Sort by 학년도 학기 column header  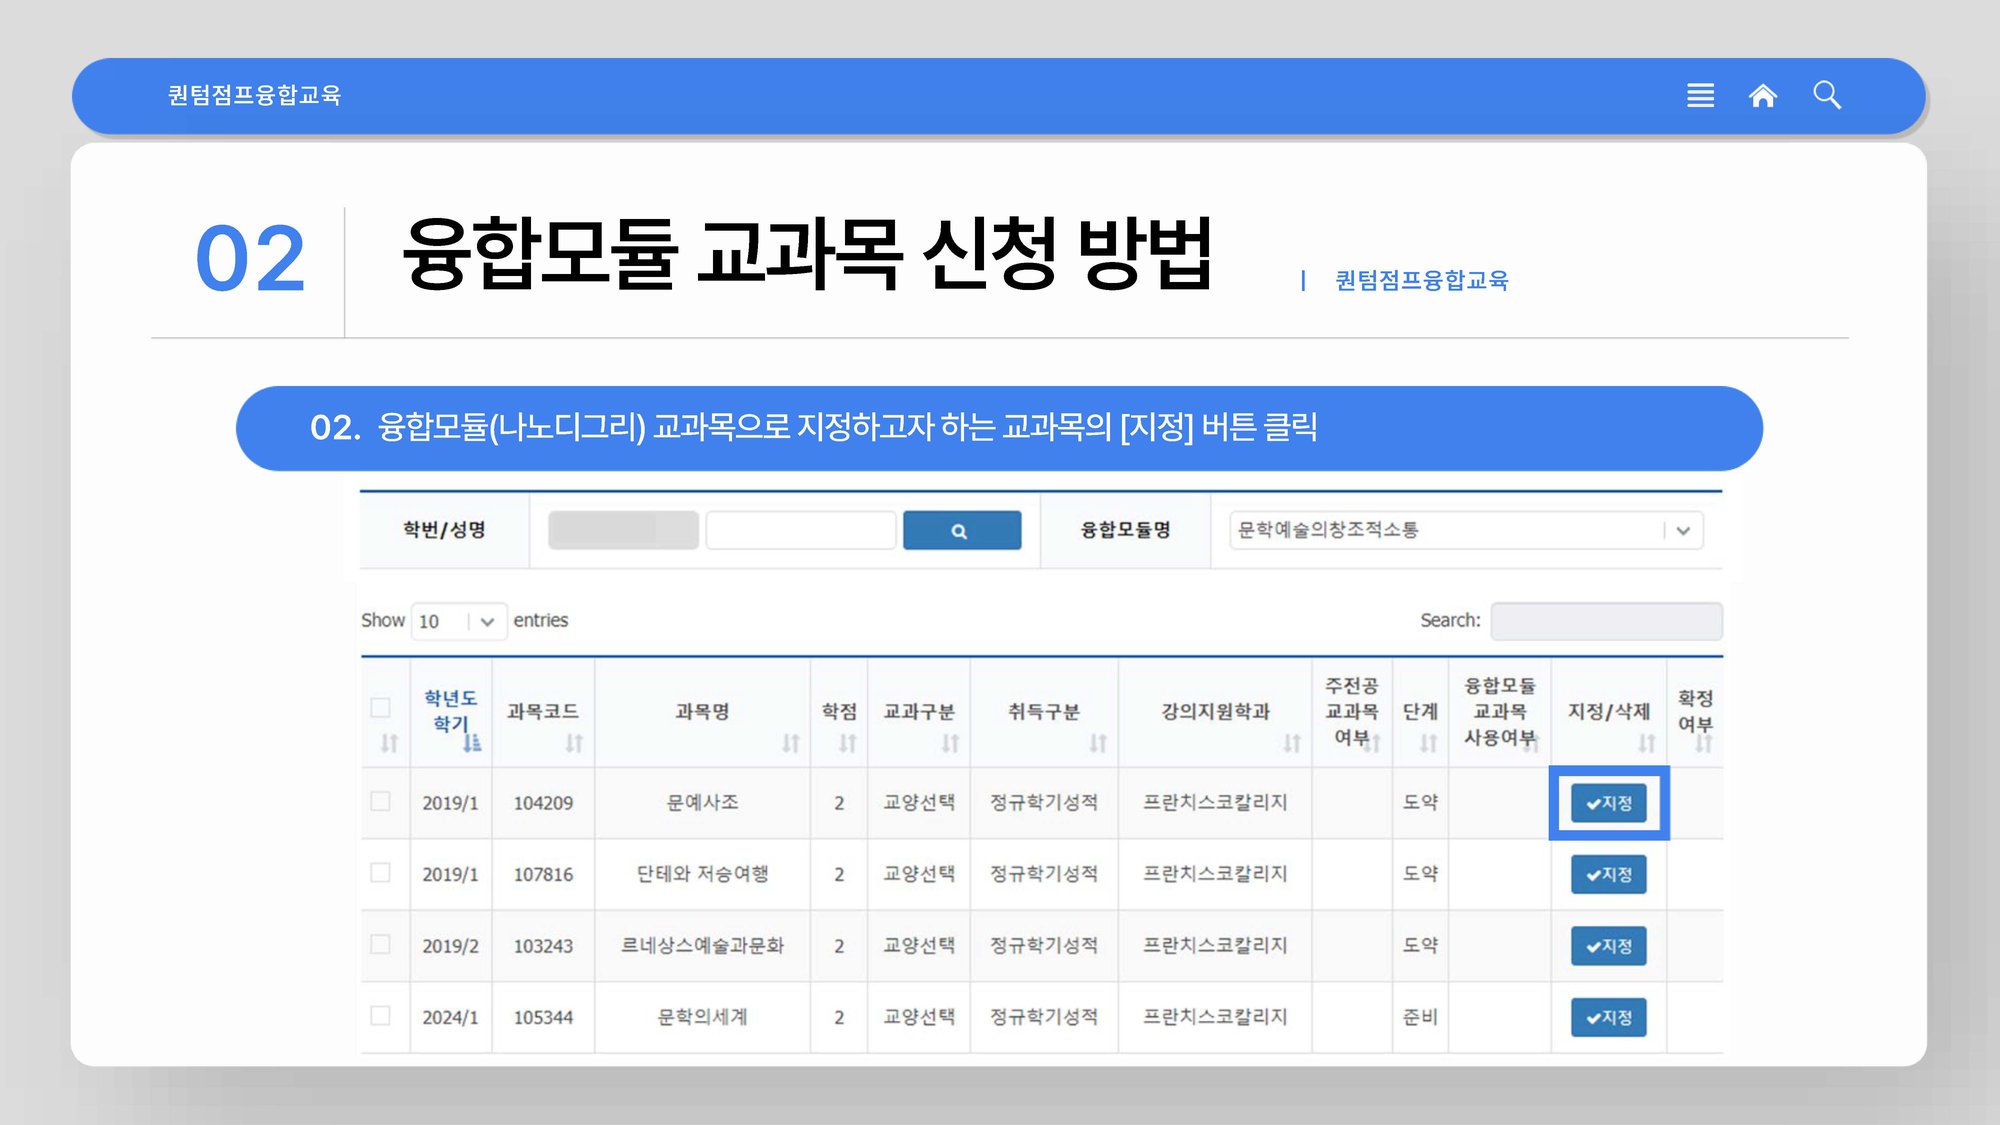(x=450, y=711)
